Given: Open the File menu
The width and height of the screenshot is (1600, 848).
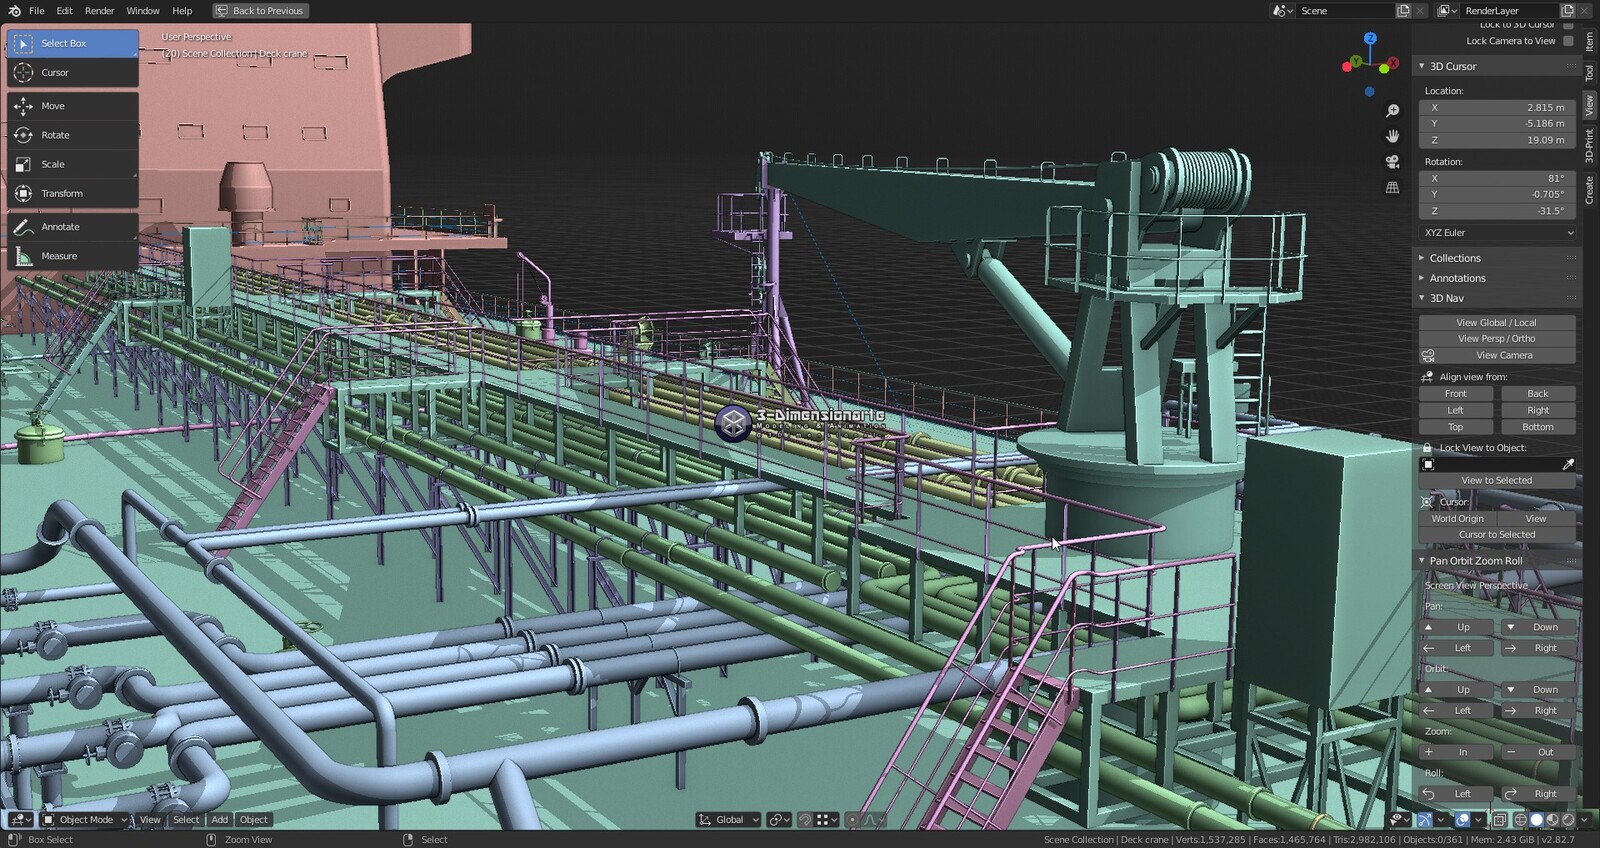Looking at the screenshot, I should click(x=36, y=10).
